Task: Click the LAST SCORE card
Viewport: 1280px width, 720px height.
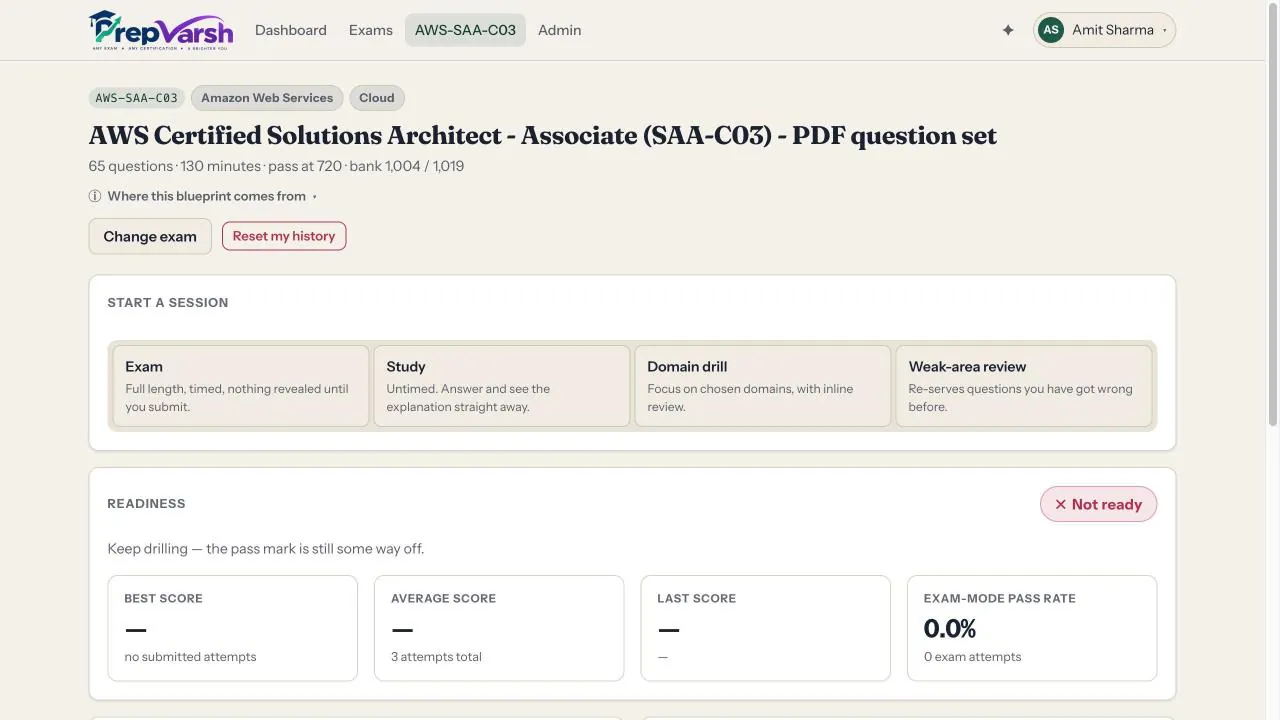Action: [x=766, y=628]
